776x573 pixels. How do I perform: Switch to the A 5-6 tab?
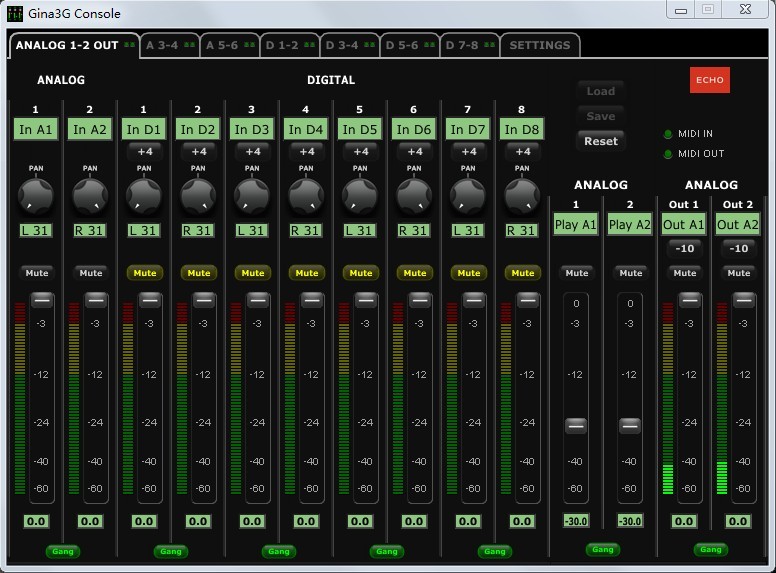point(230,46)
